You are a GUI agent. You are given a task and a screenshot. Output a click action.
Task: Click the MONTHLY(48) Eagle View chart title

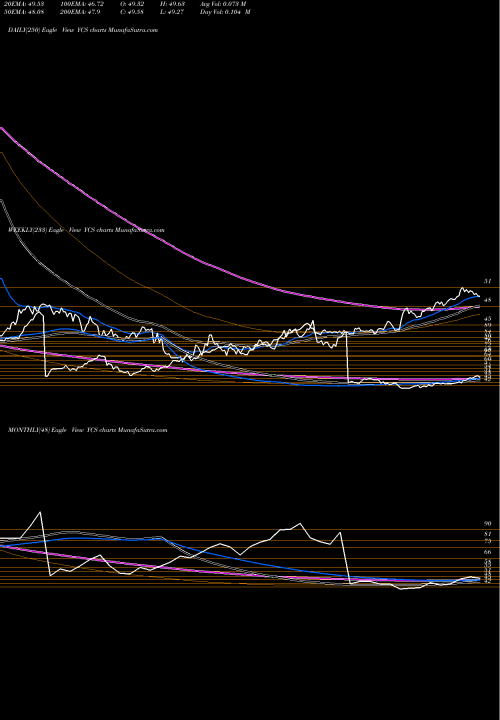point(88,430)
